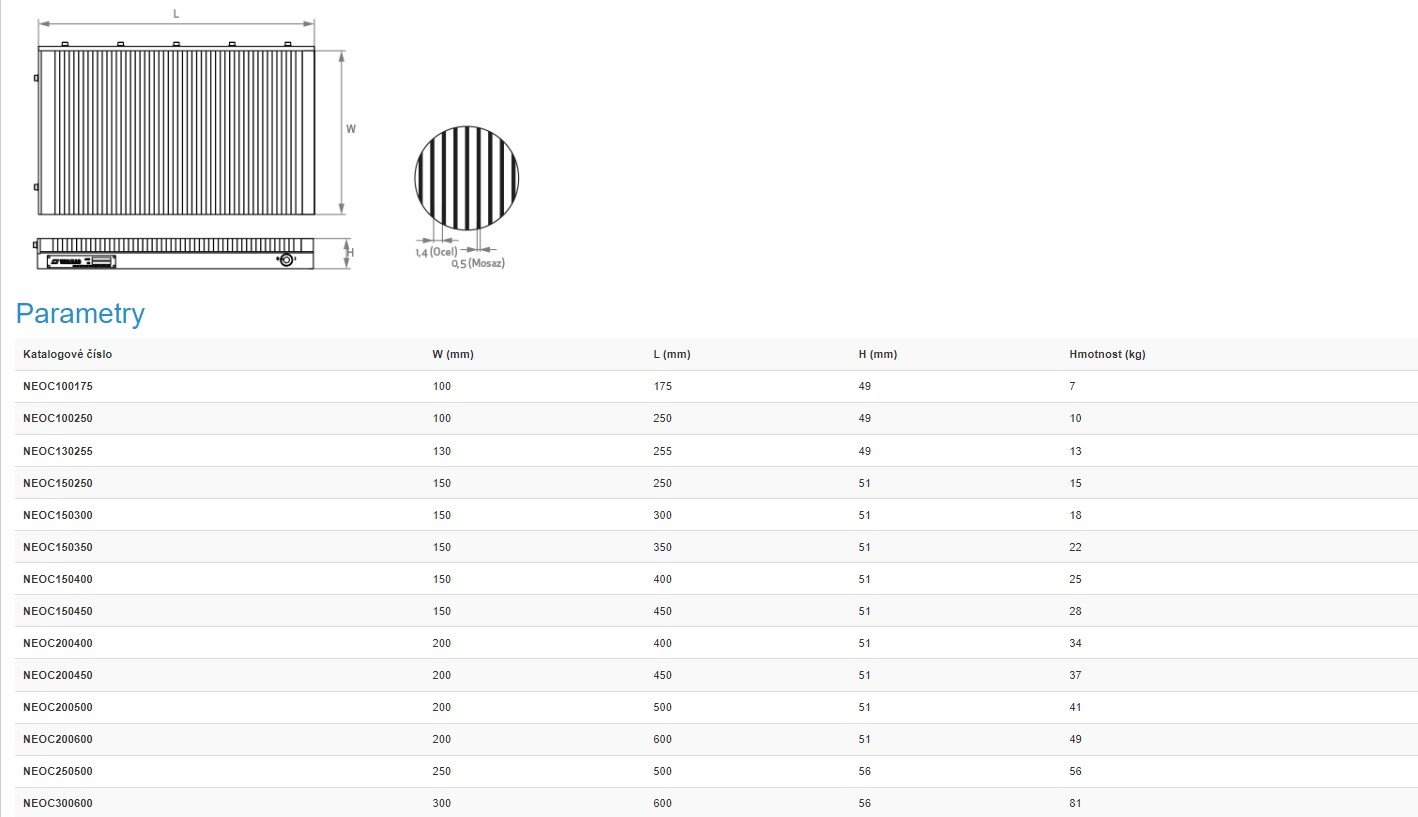This screenshot has height=817, width=1418.
Task: Click the side-view chuck drawing
Action: coord(176,253)
